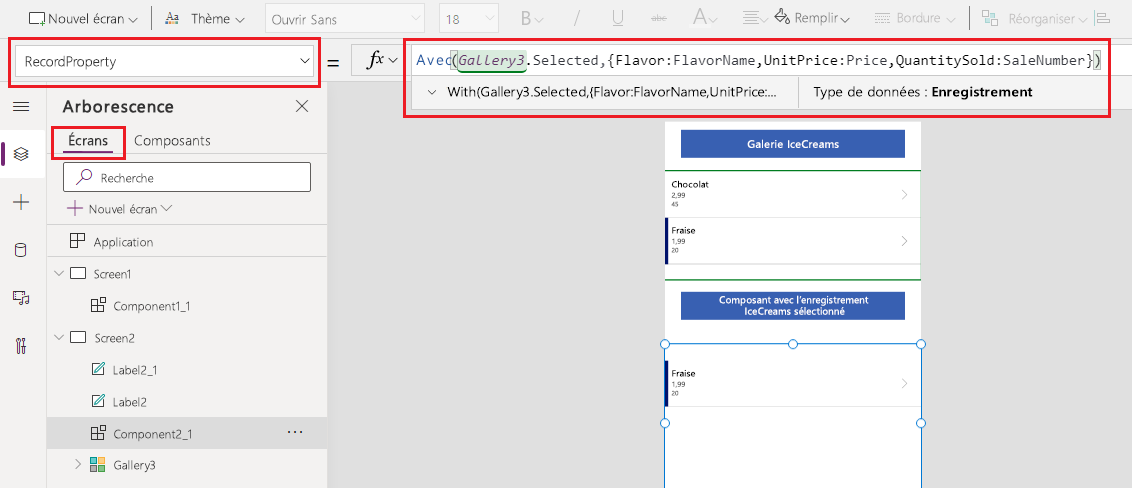Toggle underline formatting

tap(618, 19)
